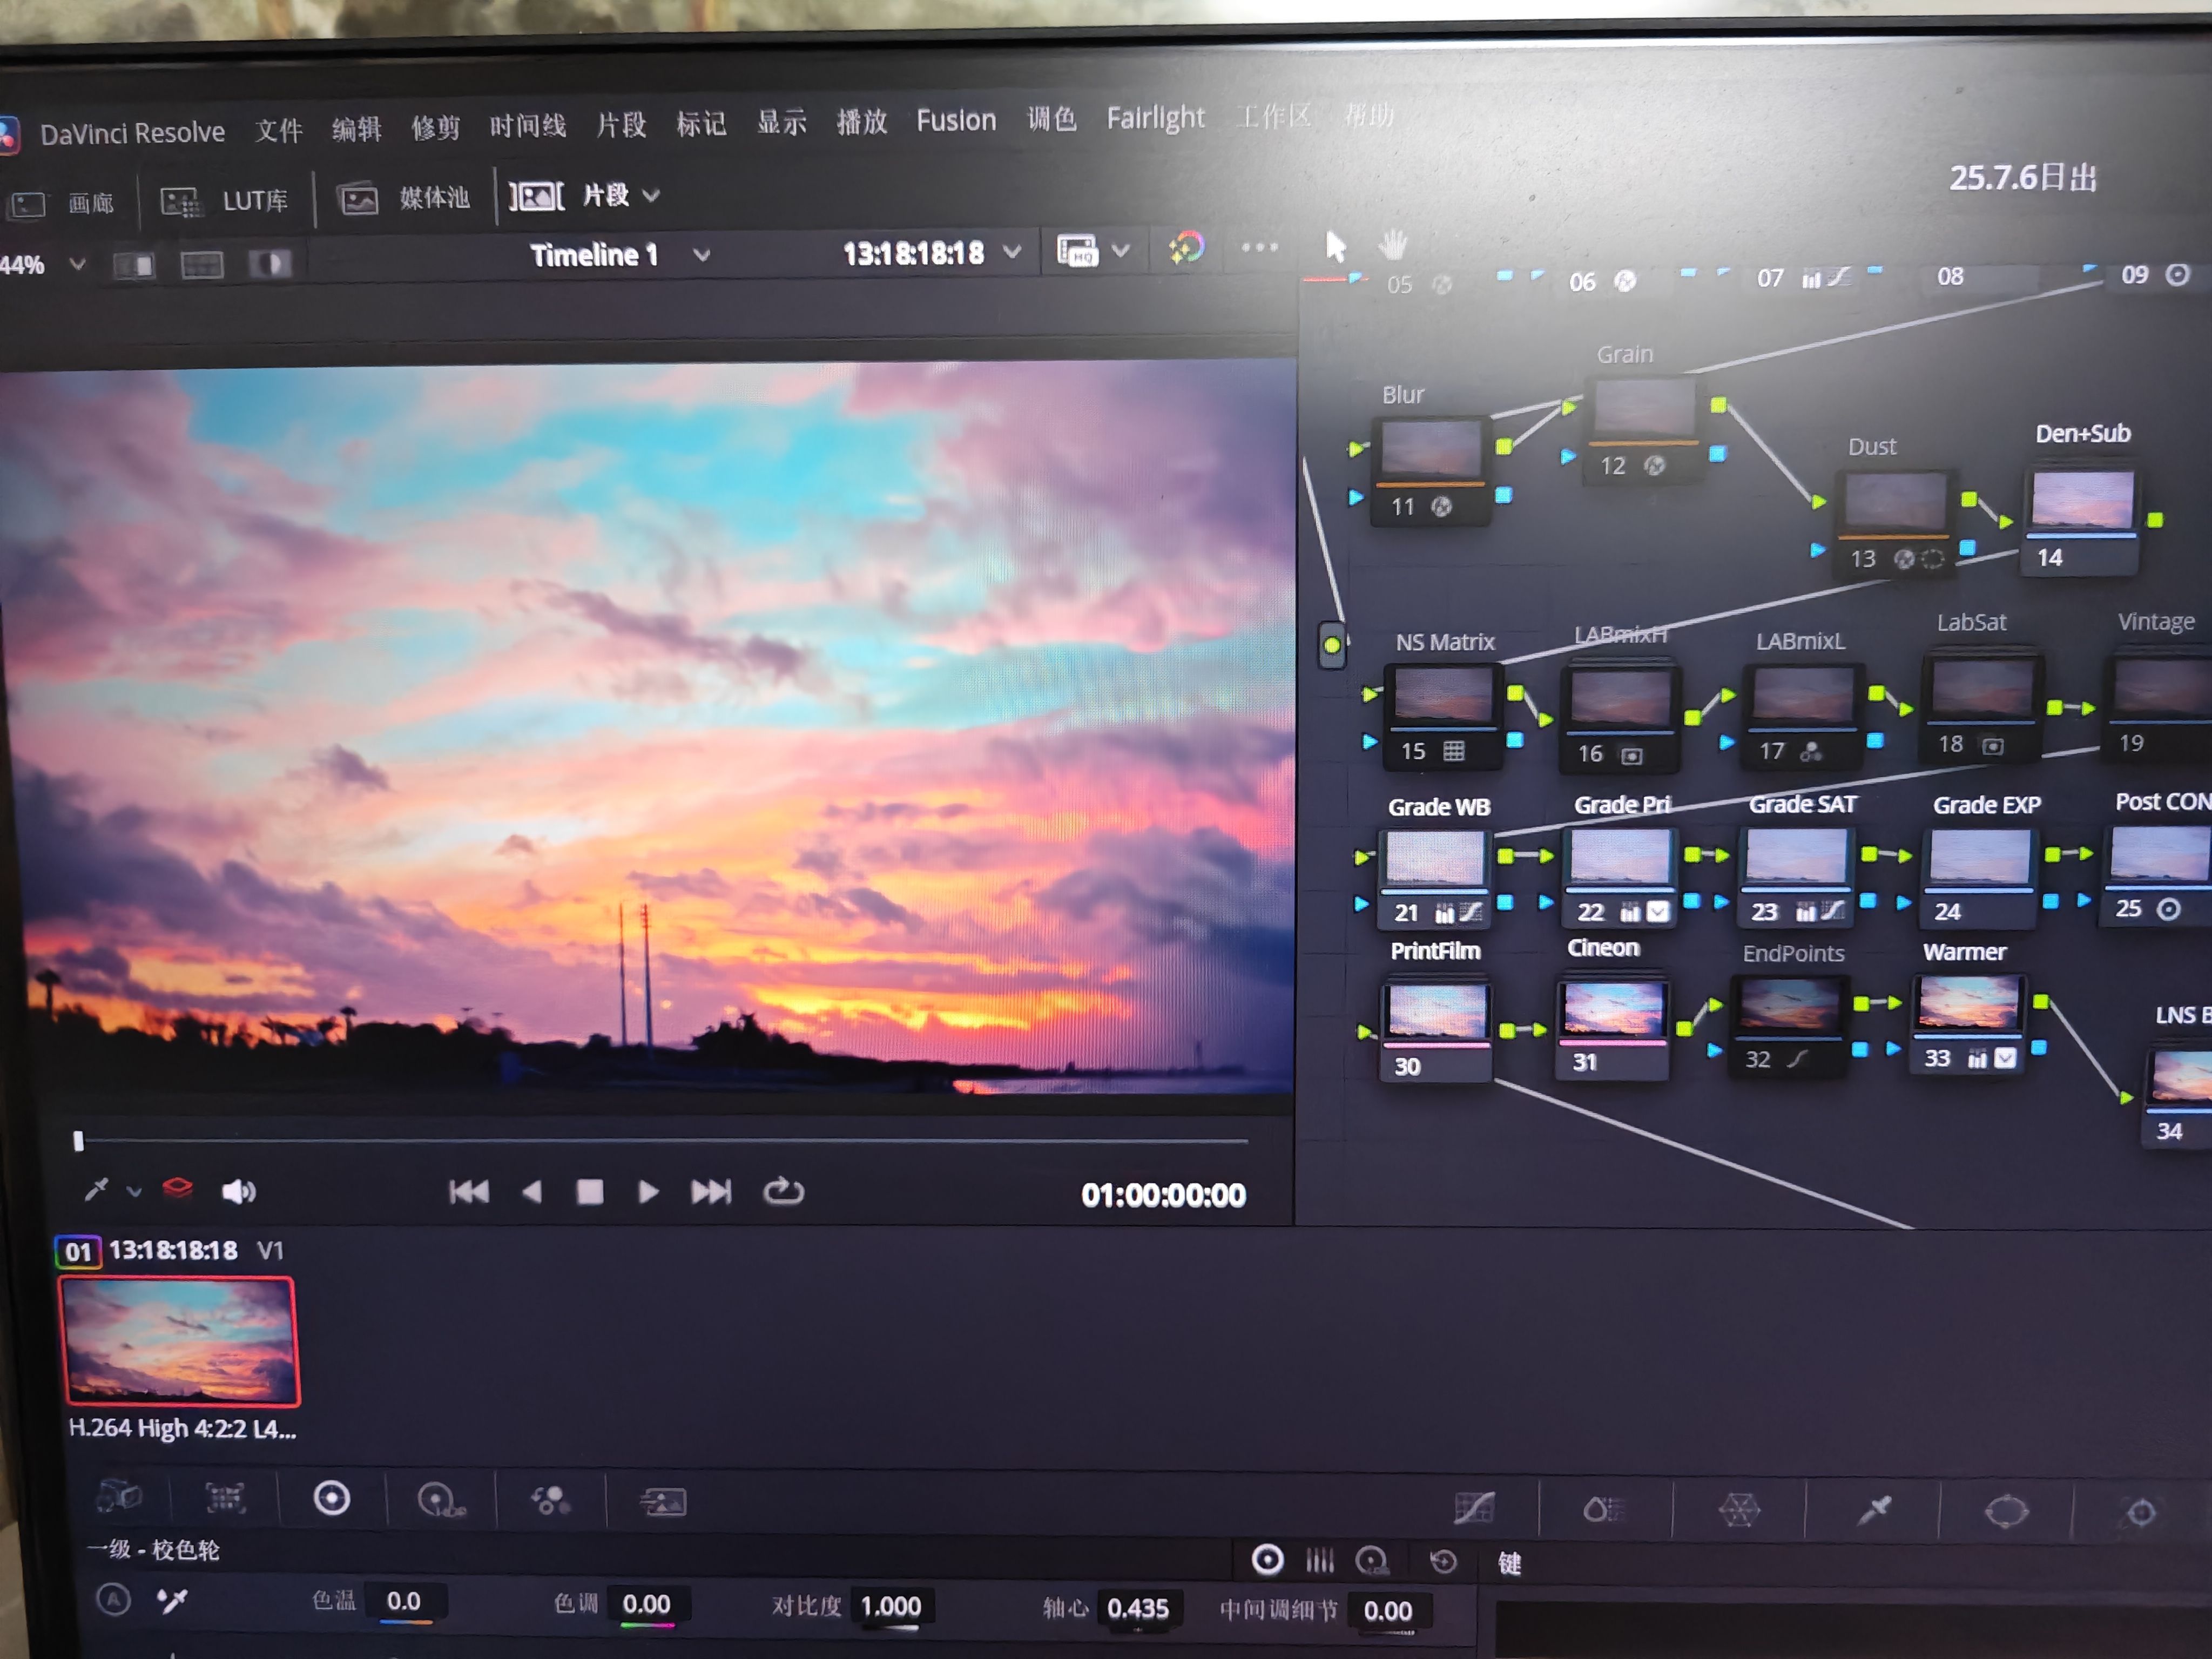The image size is (2212, 1659).
Task: Open the 调色 menu
Action: click(1052, 119)
